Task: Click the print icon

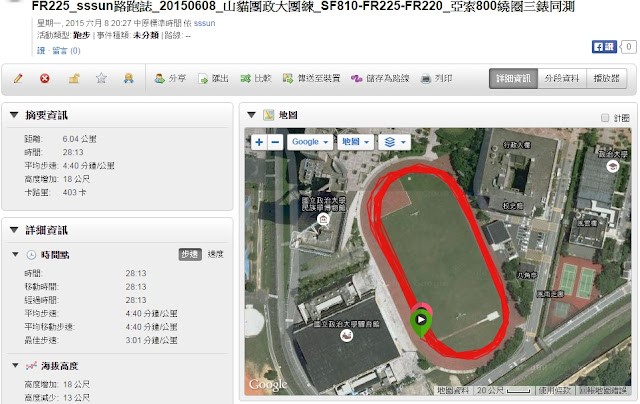Action: 426,78
